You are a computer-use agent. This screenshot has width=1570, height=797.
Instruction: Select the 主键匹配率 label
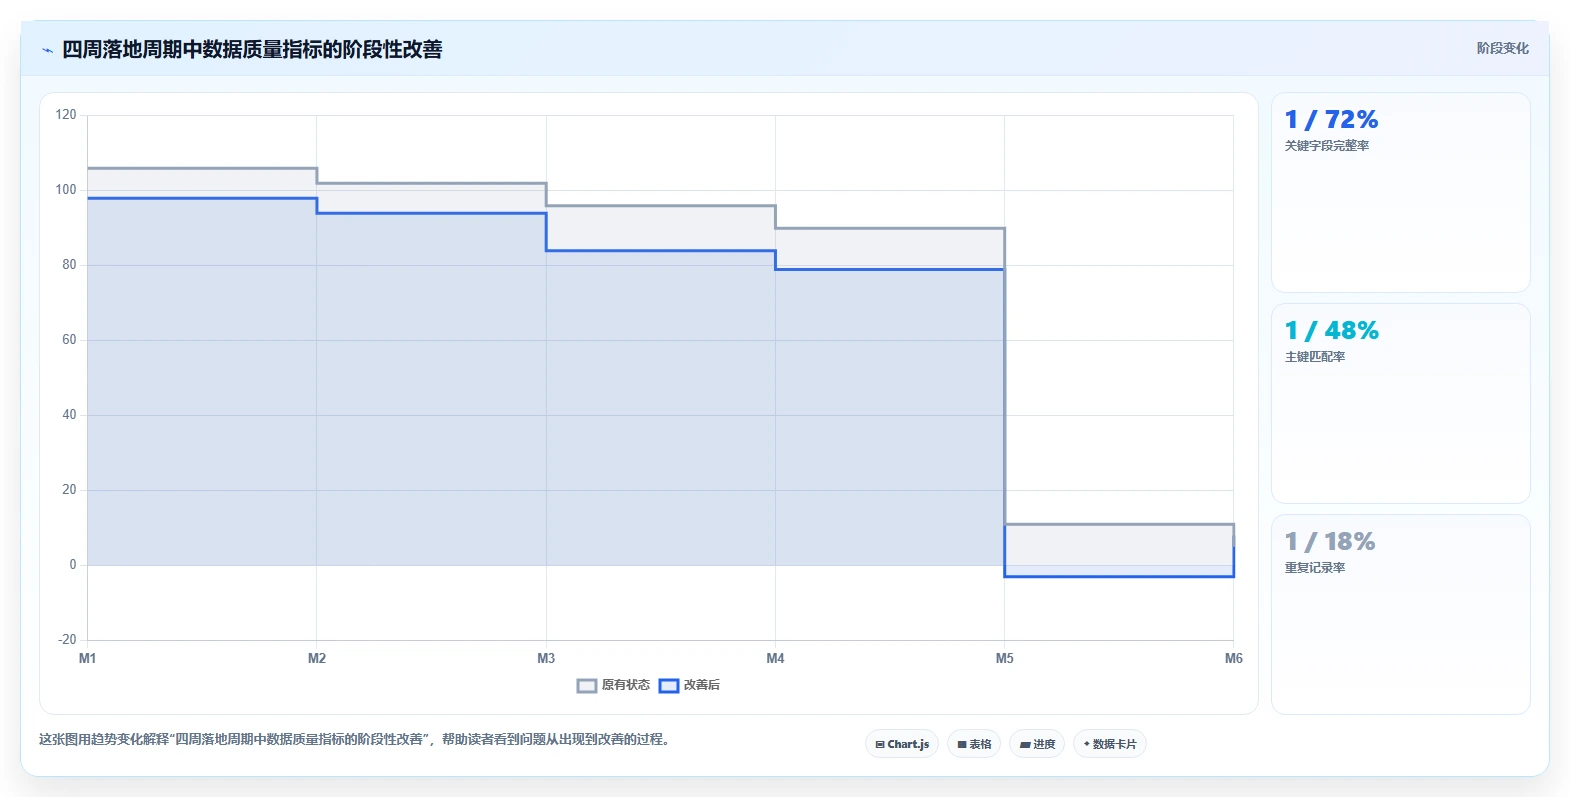(x=1315, y=357)
